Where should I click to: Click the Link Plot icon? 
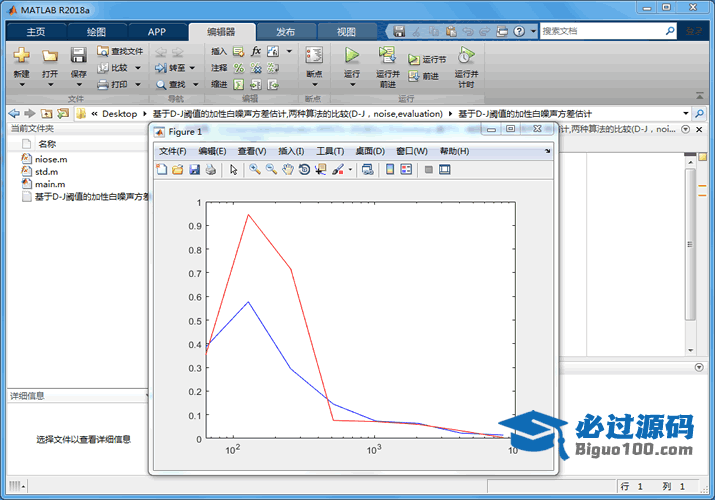click(x=368, y=170)
